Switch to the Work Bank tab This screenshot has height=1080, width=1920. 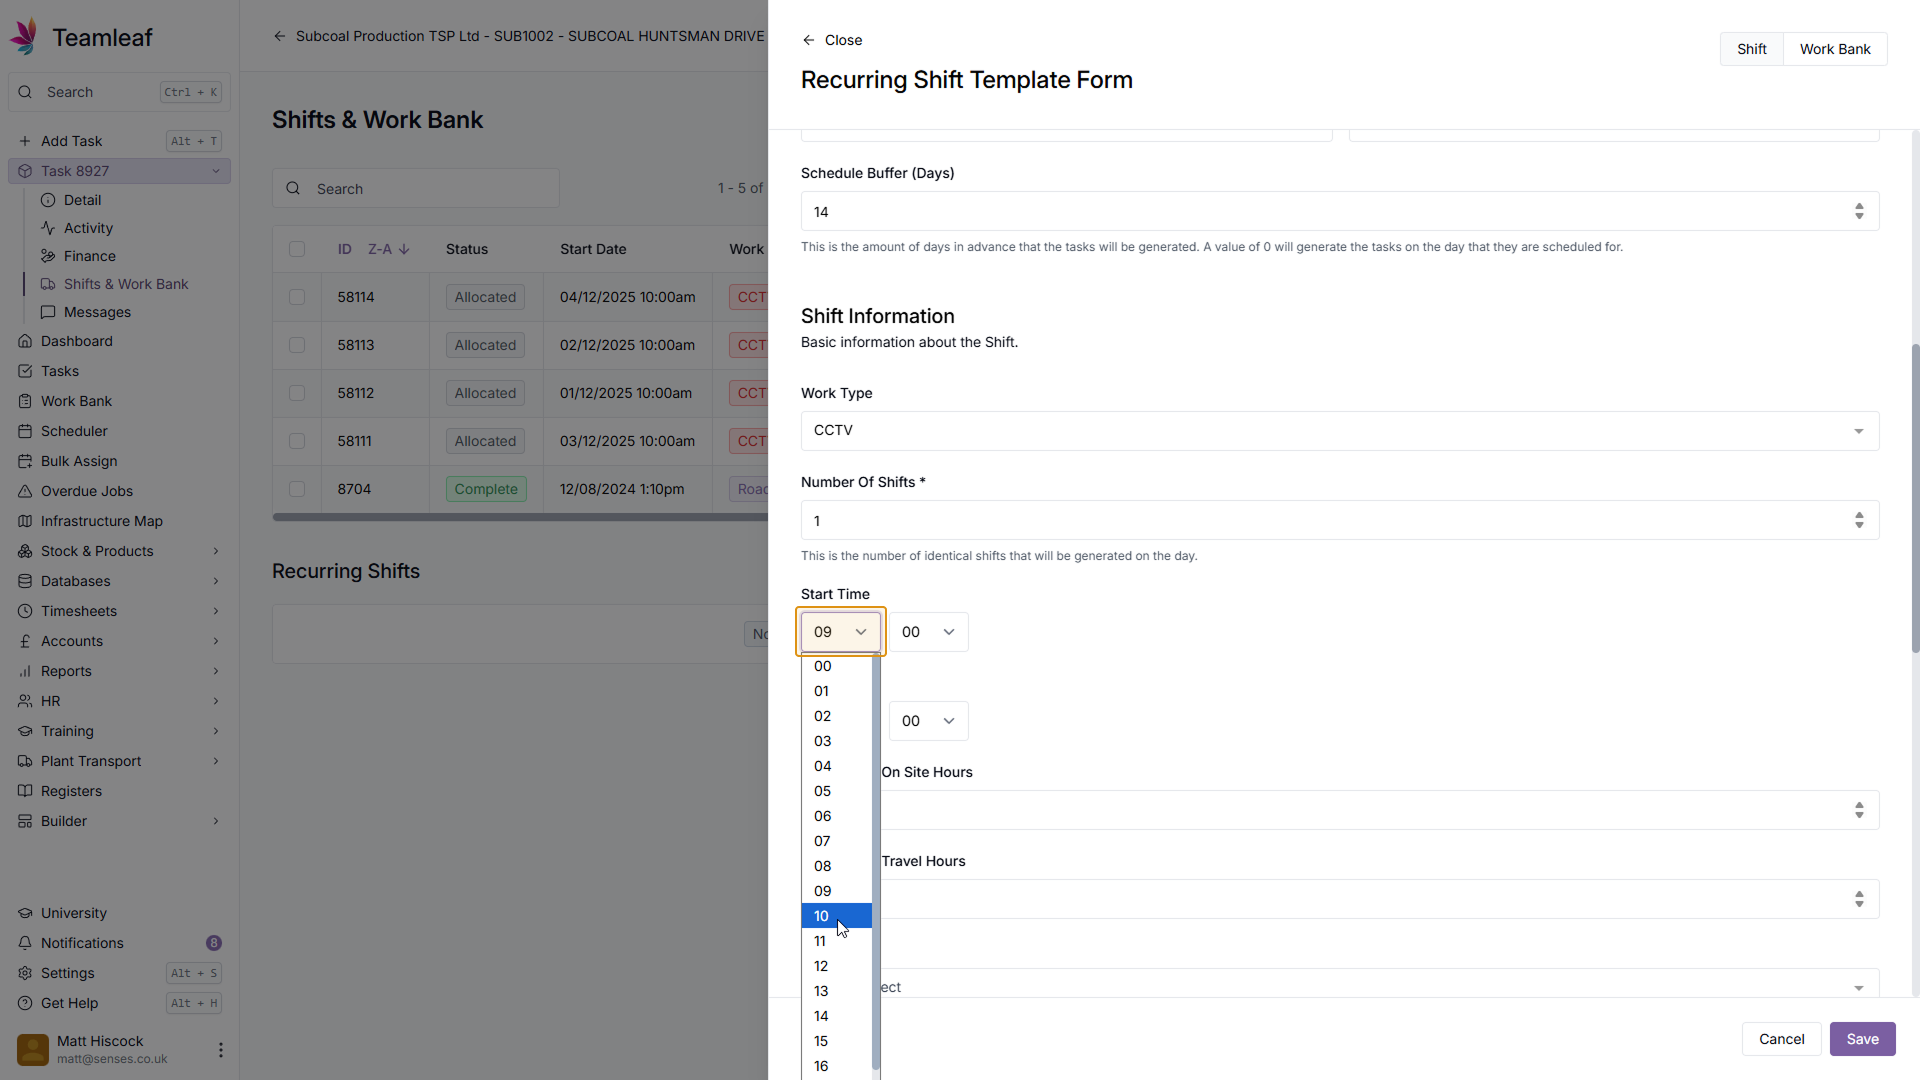(1834, 49)
